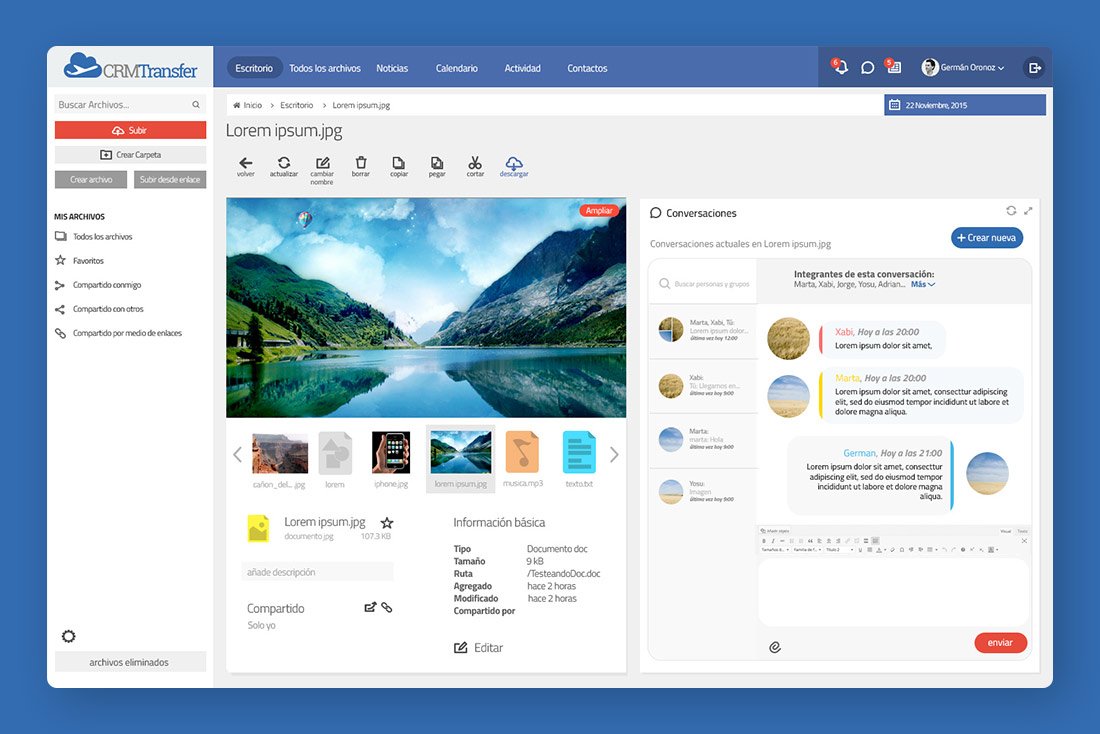
Task: Open Germán Oronoz user dropdown
Action: [963, 67]
